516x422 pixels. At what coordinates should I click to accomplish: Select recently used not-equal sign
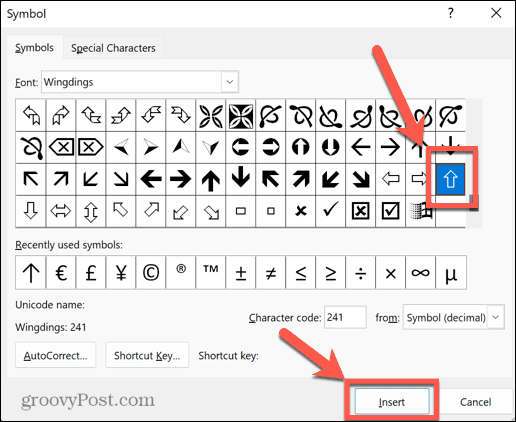tap(270, 273)
